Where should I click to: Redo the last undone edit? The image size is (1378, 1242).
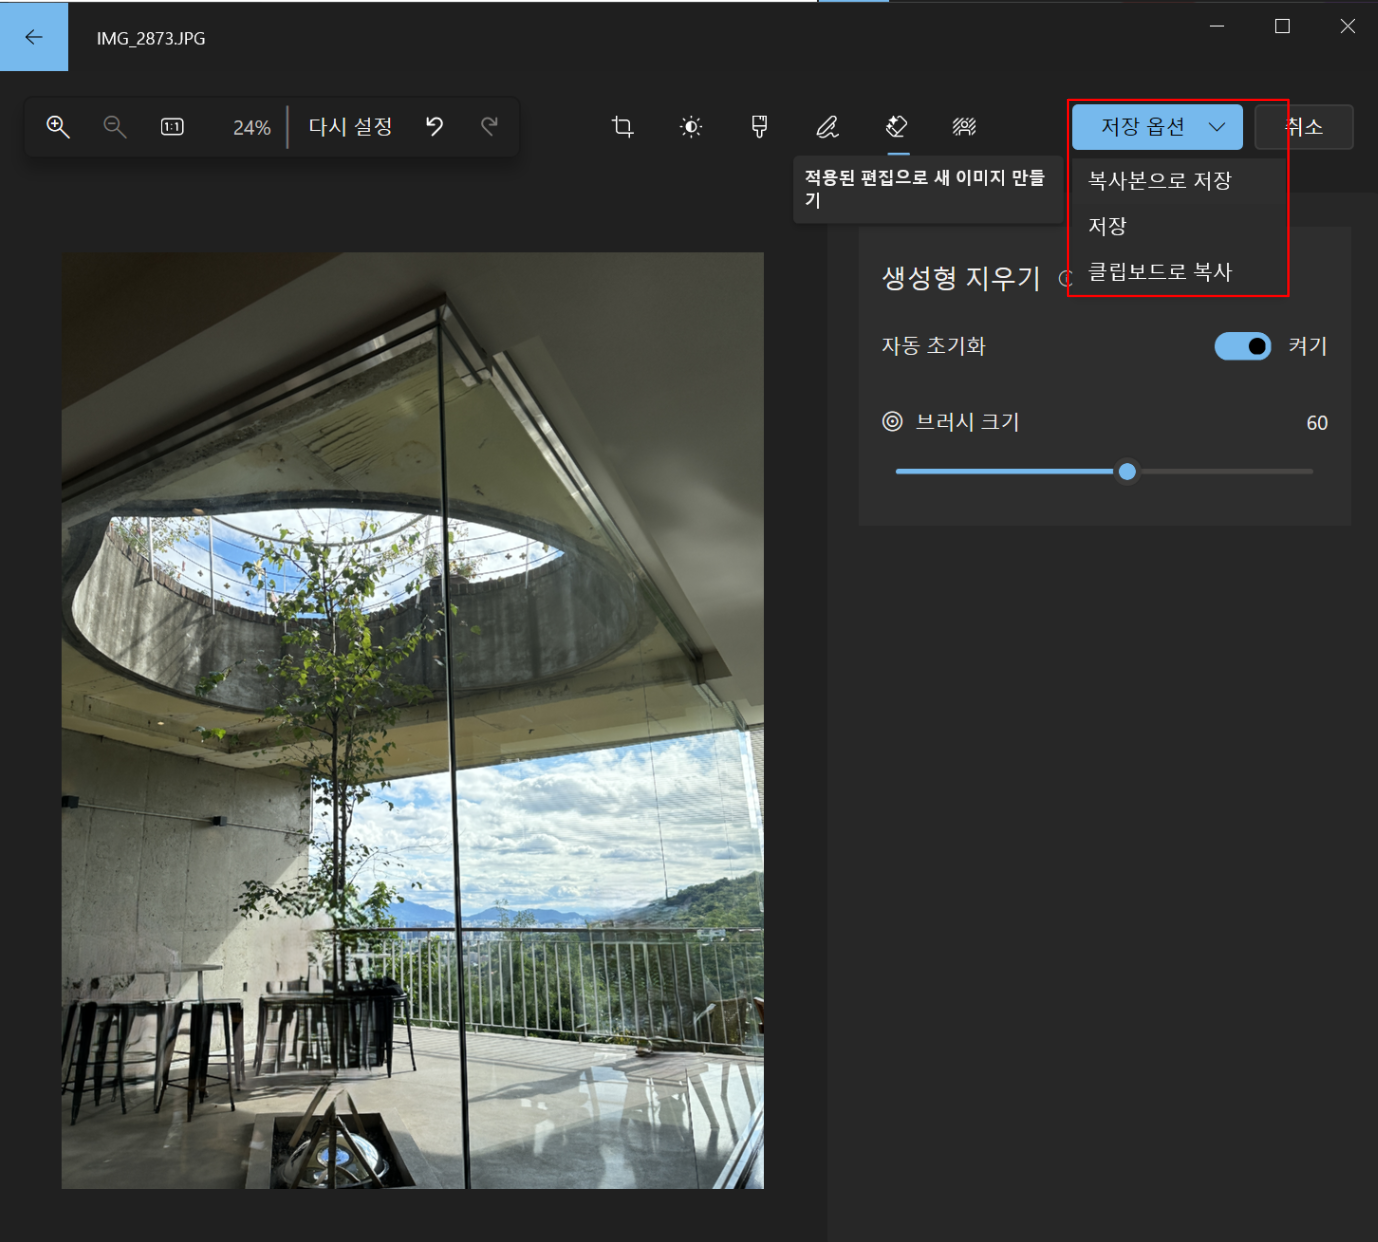tap(489, 127)
